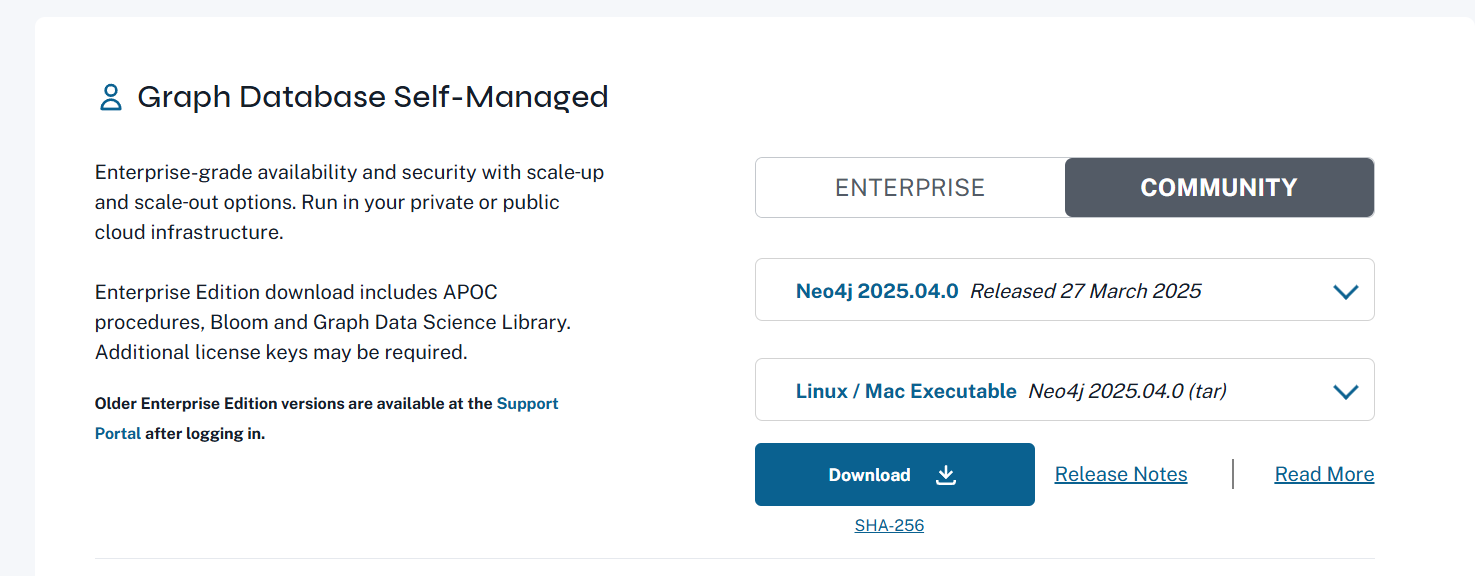View the SHA-256 checksum link
Image resolution: width=1475 pixels, height=576 pixels.
pyautogui.click(x=889, y=525)
